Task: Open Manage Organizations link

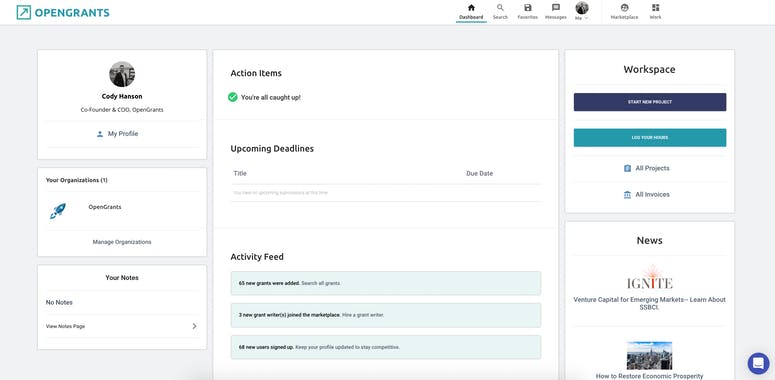Action: click(x=122, y=242)
